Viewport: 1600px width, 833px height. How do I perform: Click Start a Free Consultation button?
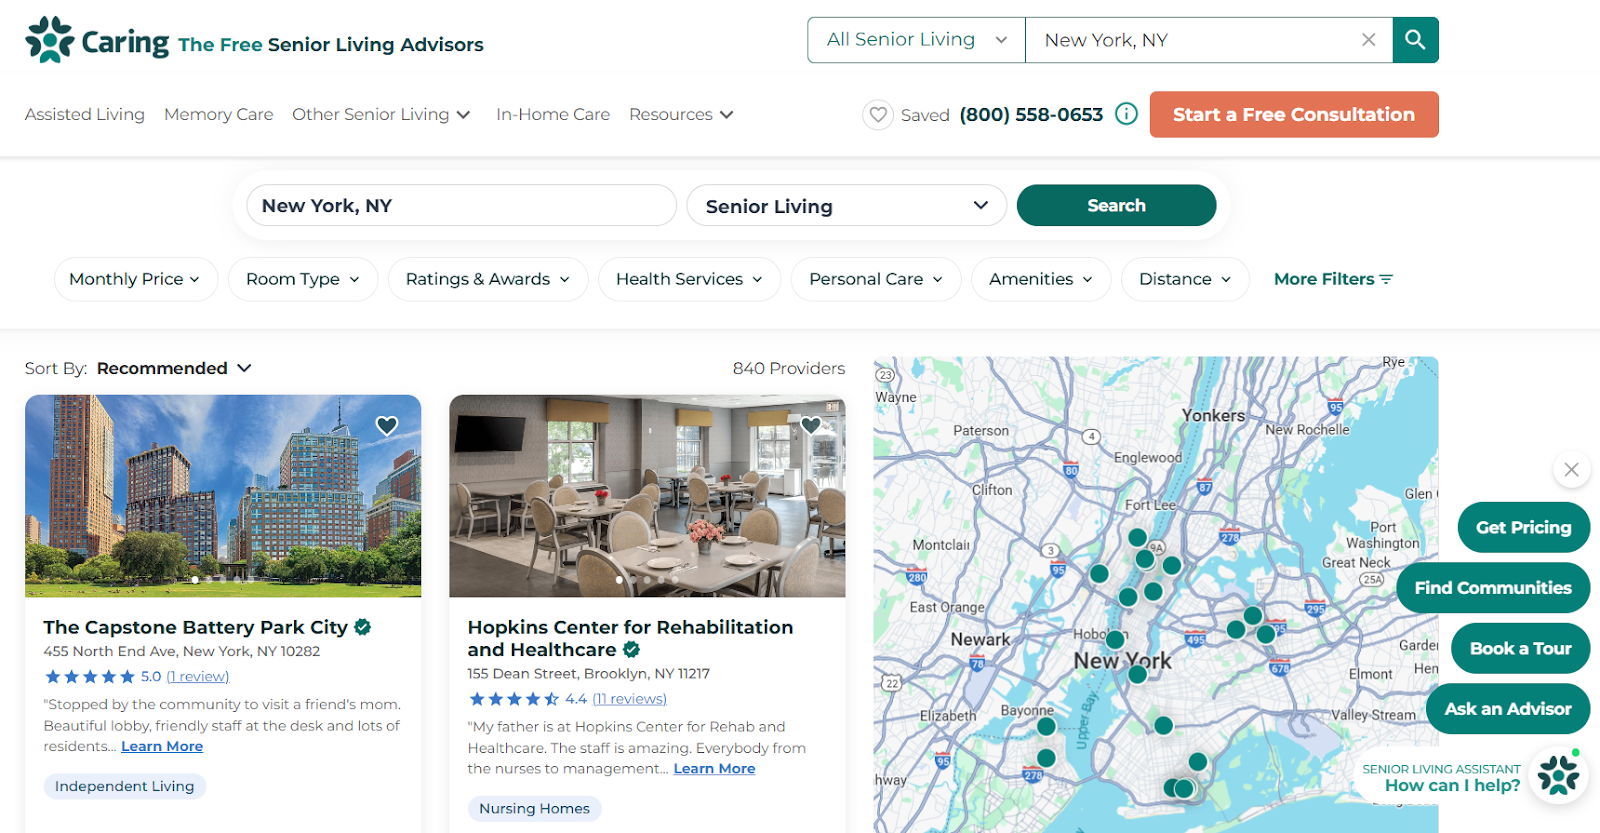tap(1294, 115)
